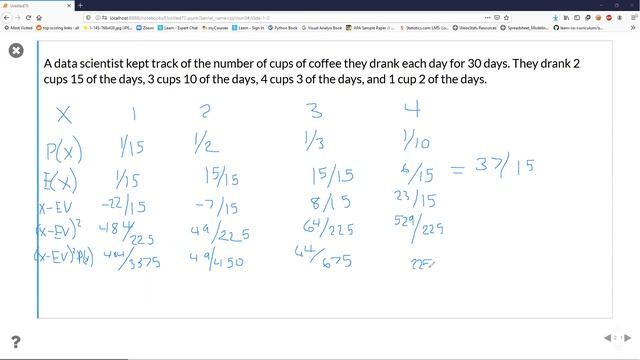The width and height of the screenshot is (640, 360).
Task: Toggle the sidebar view icon
Action: pos(577,18)
